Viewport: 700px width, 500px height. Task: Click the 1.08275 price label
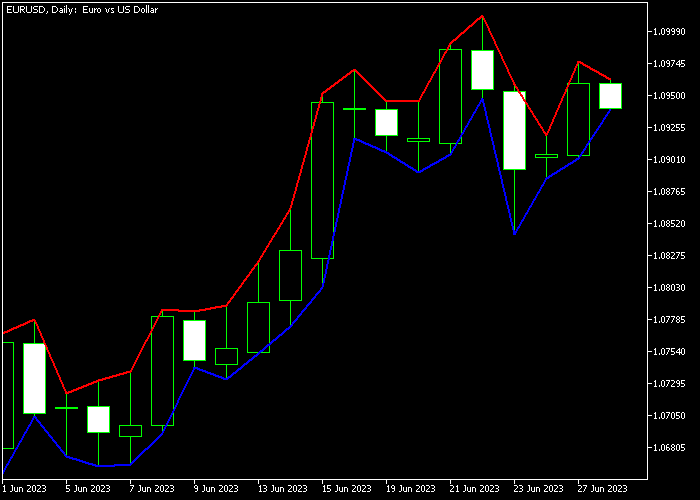[x=669, y=255]
